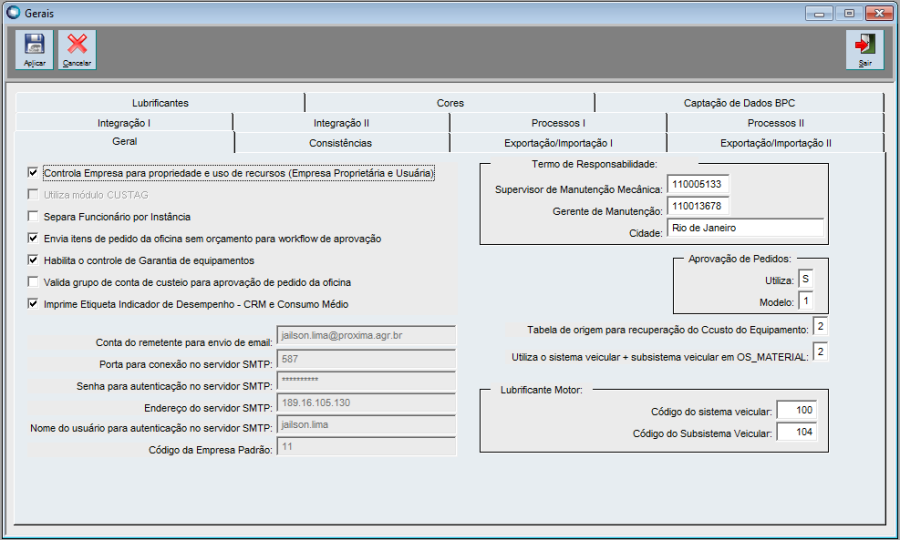Image resolution: width=900 pixels, height=540 pixels.
Task: Click the Gerente de Manutenção field
Action: click(x=698, y=206)
